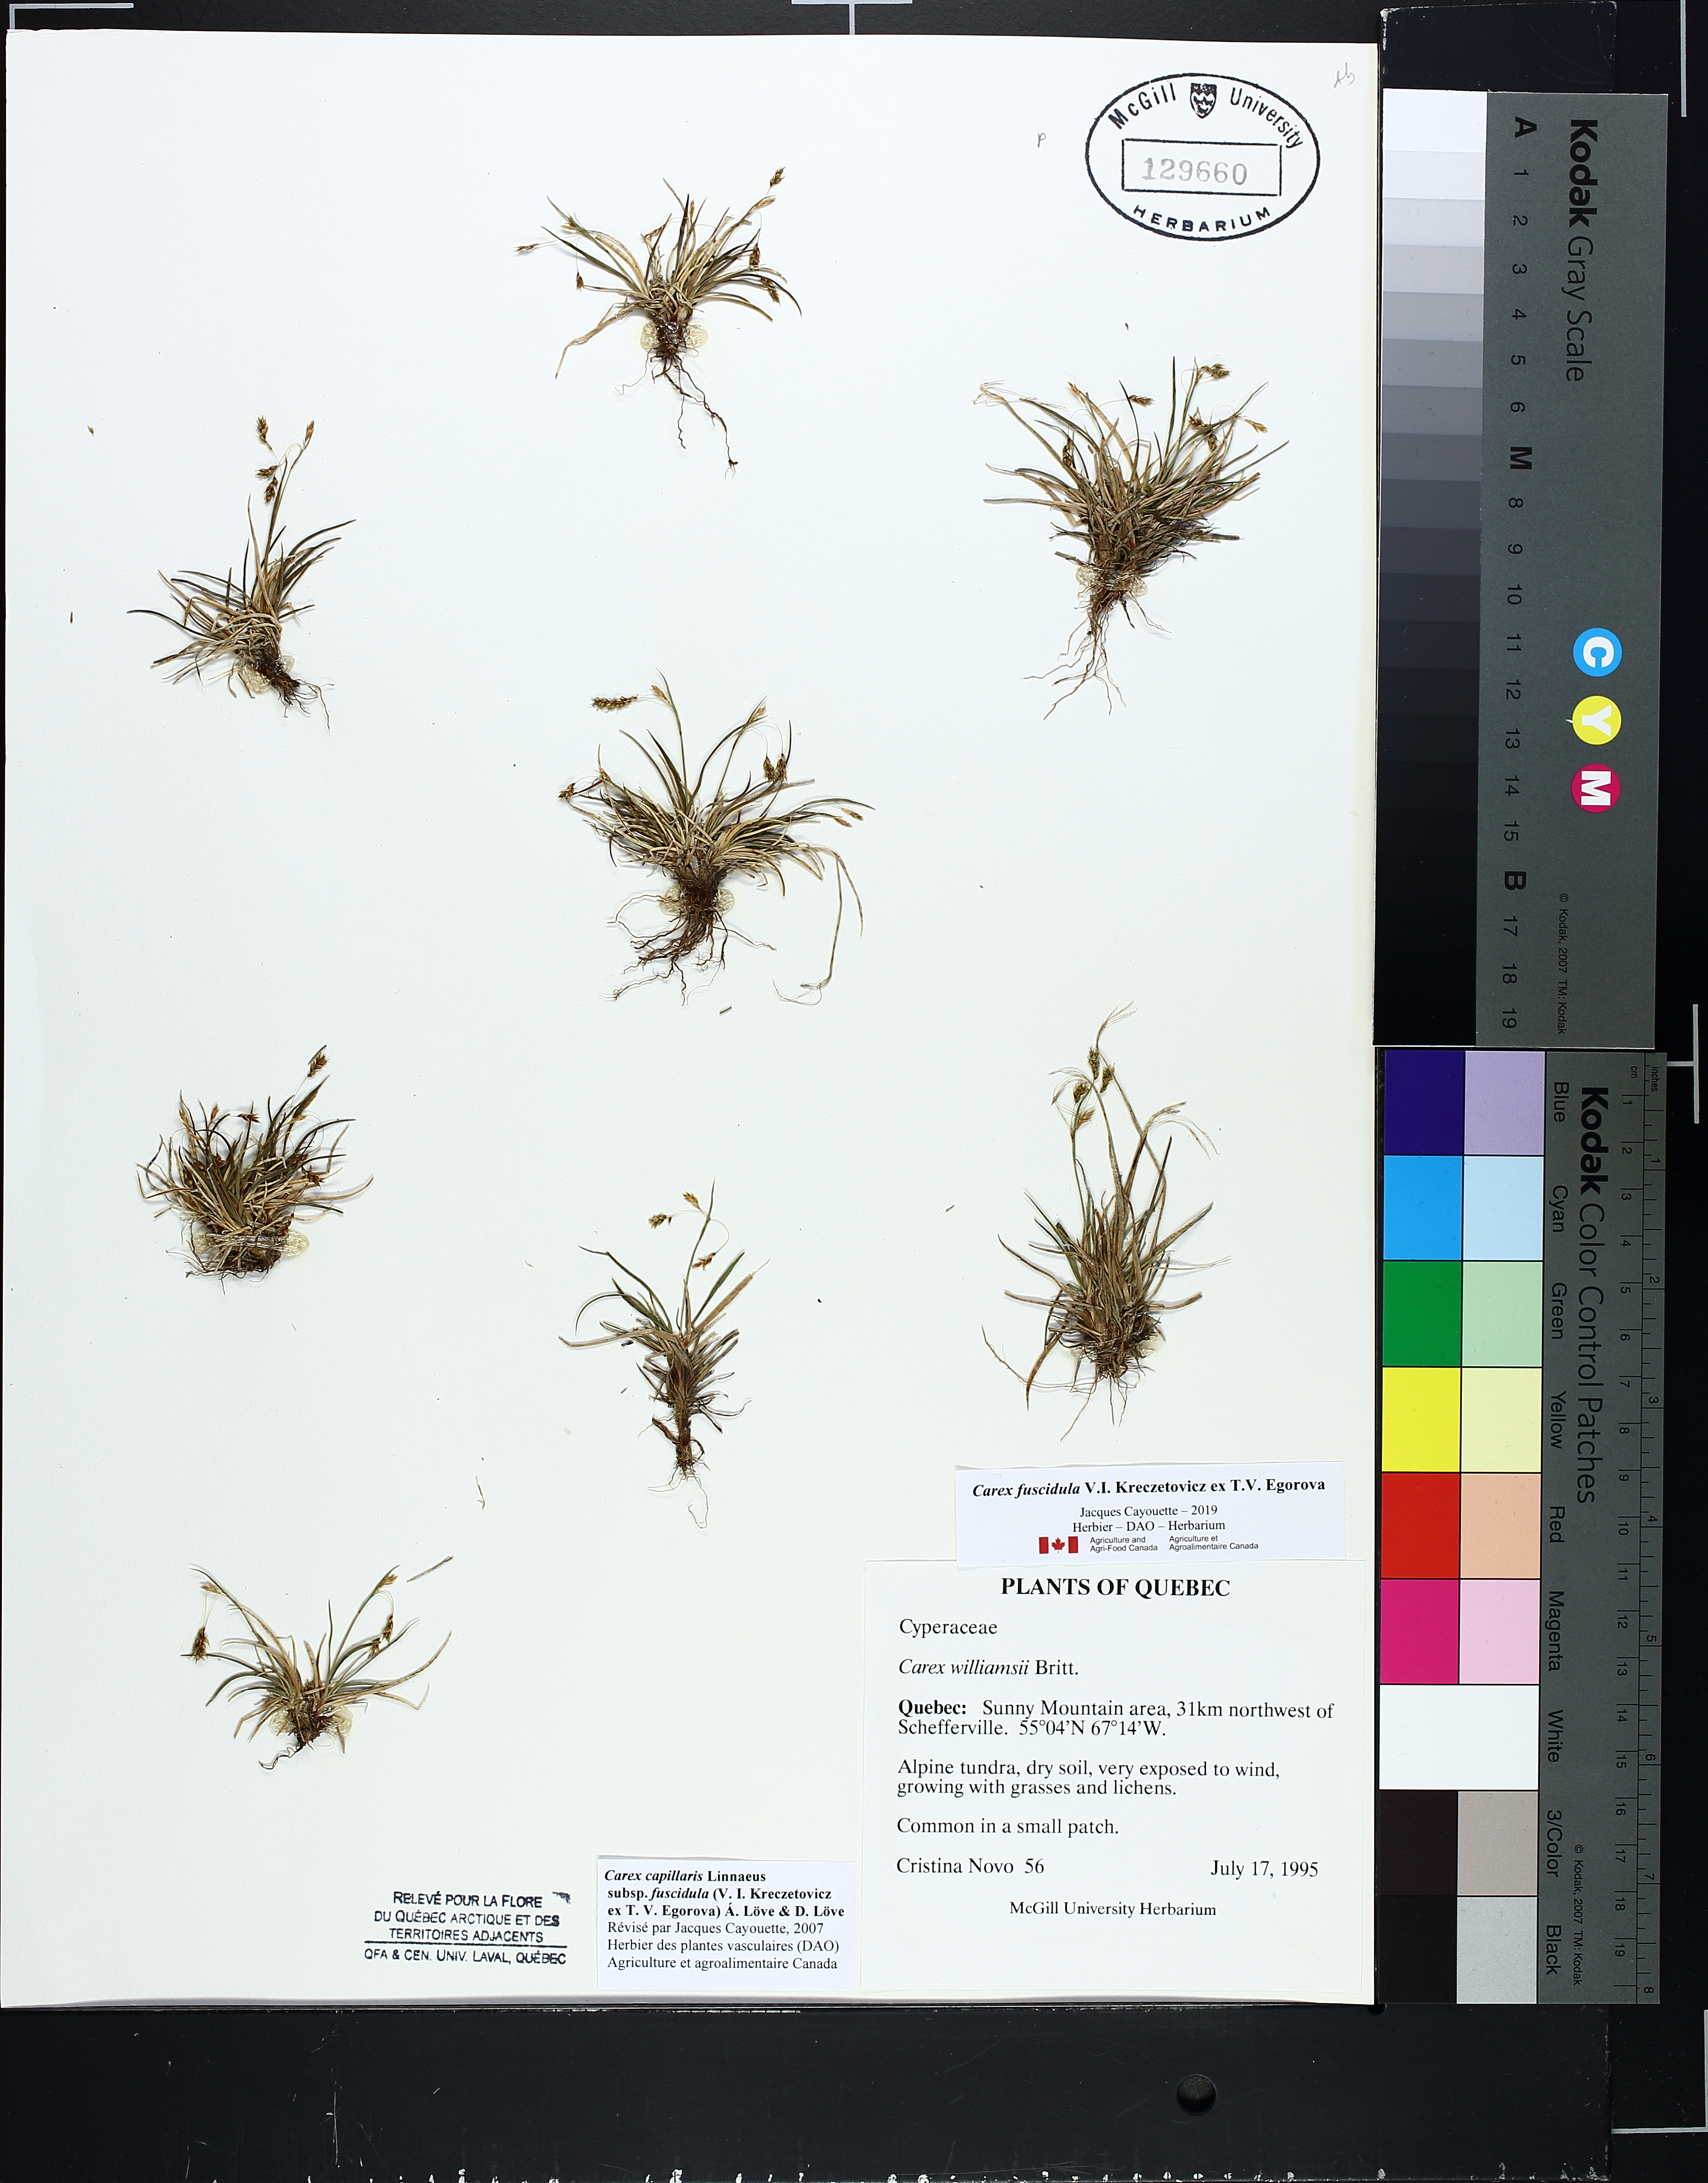Screen dimensions: 1708x2183
Task: Click the Canadian flag on the annotation label
Action: (1058, 1545)
